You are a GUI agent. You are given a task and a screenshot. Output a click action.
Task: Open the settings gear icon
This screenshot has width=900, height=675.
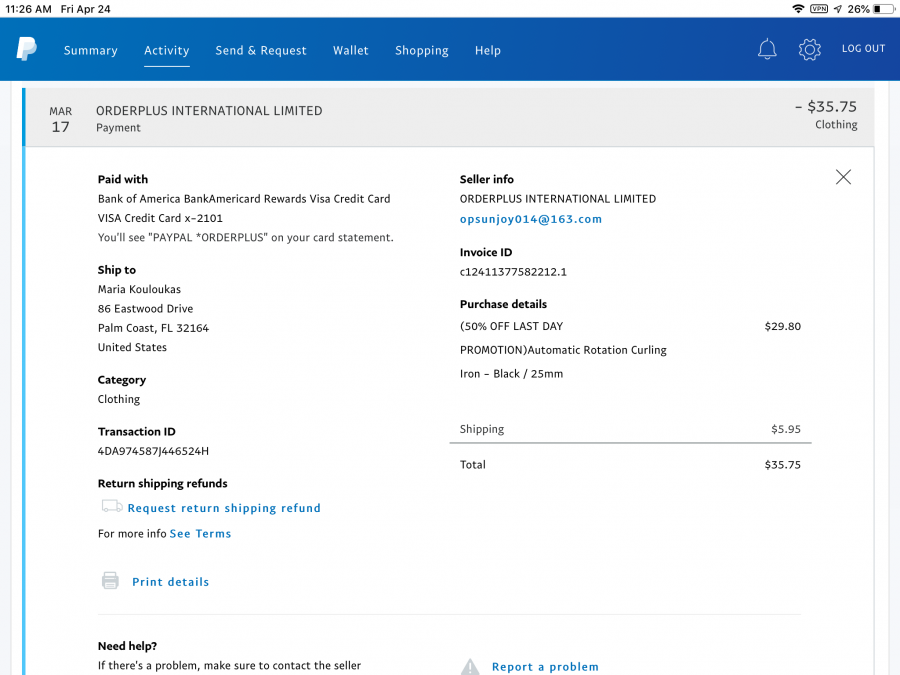(809, 49)
